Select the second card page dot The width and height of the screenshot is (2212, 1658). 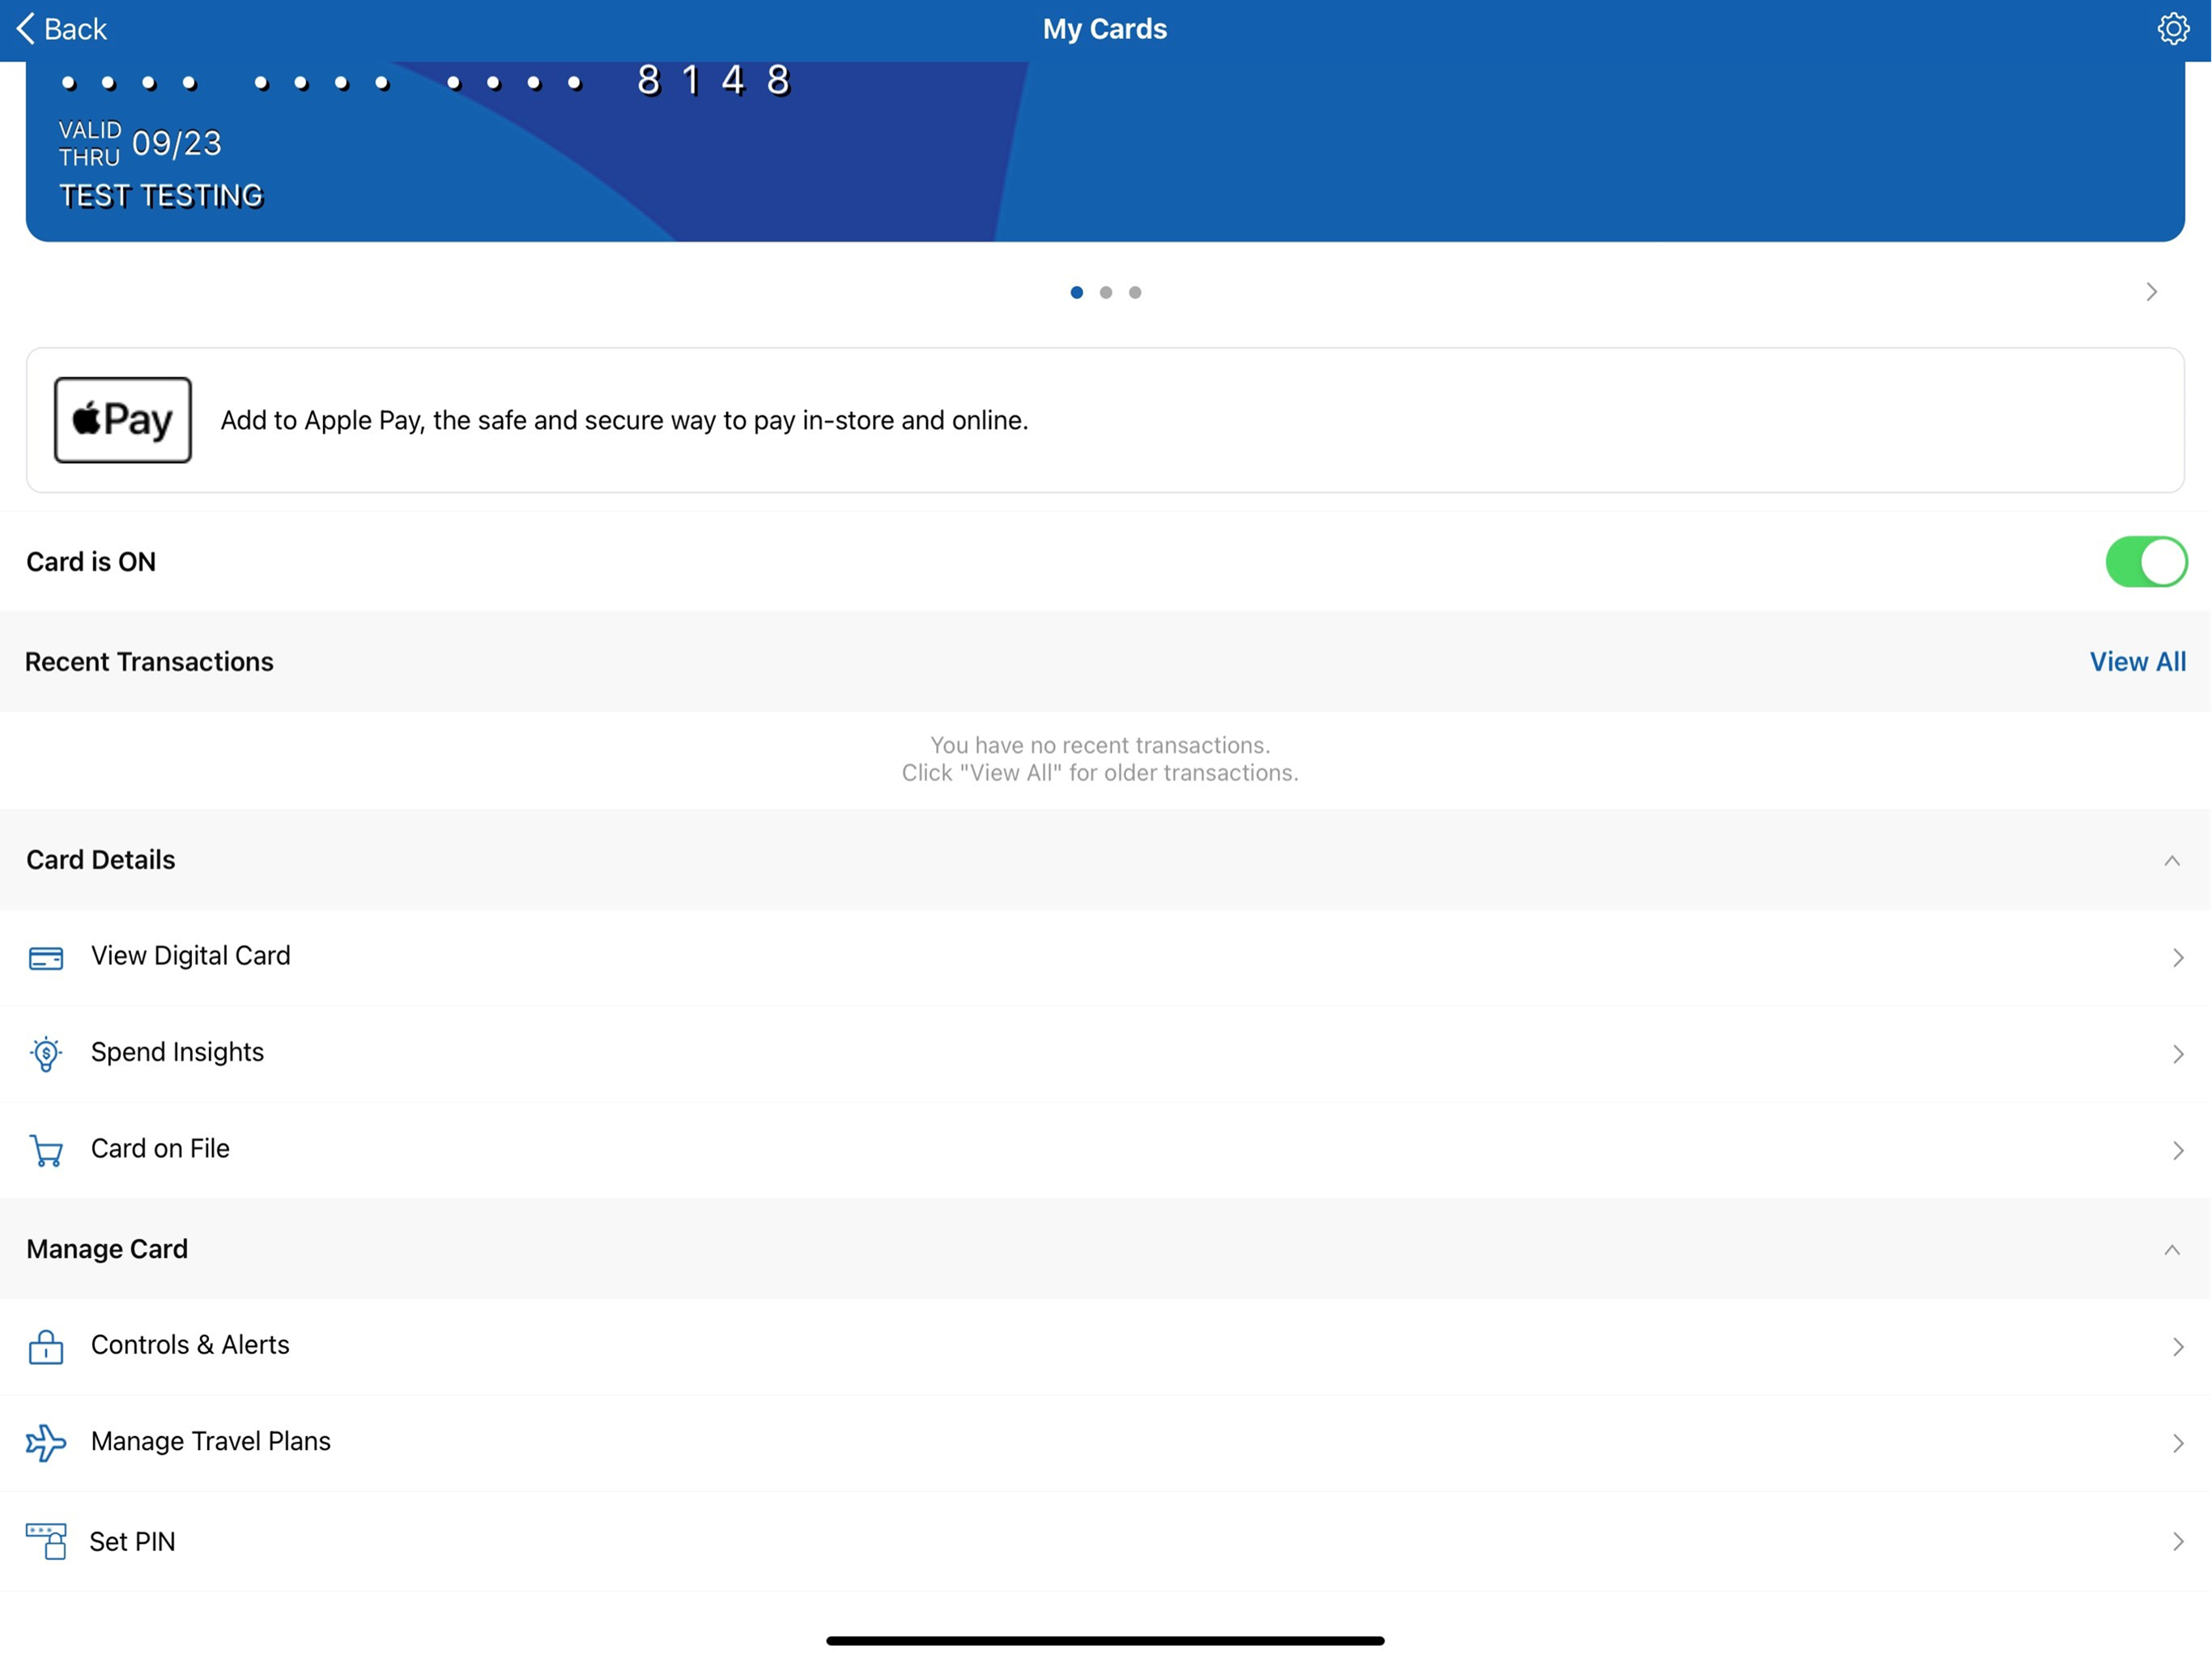tap(1105, 292)
